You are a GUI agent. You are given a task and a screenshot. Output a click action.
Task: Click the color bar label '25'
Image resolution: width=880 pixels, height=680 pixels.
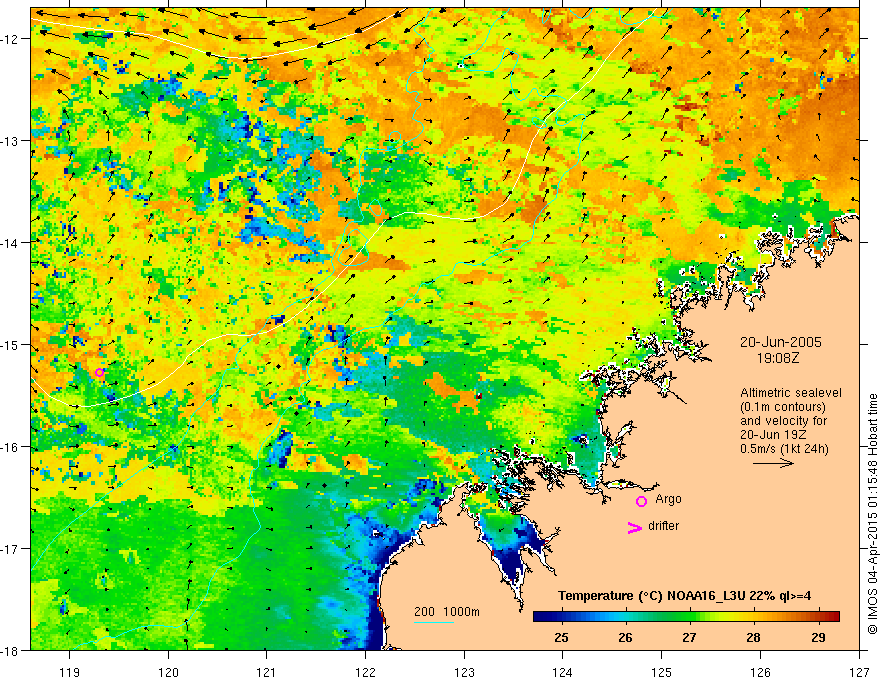[561, 637]
